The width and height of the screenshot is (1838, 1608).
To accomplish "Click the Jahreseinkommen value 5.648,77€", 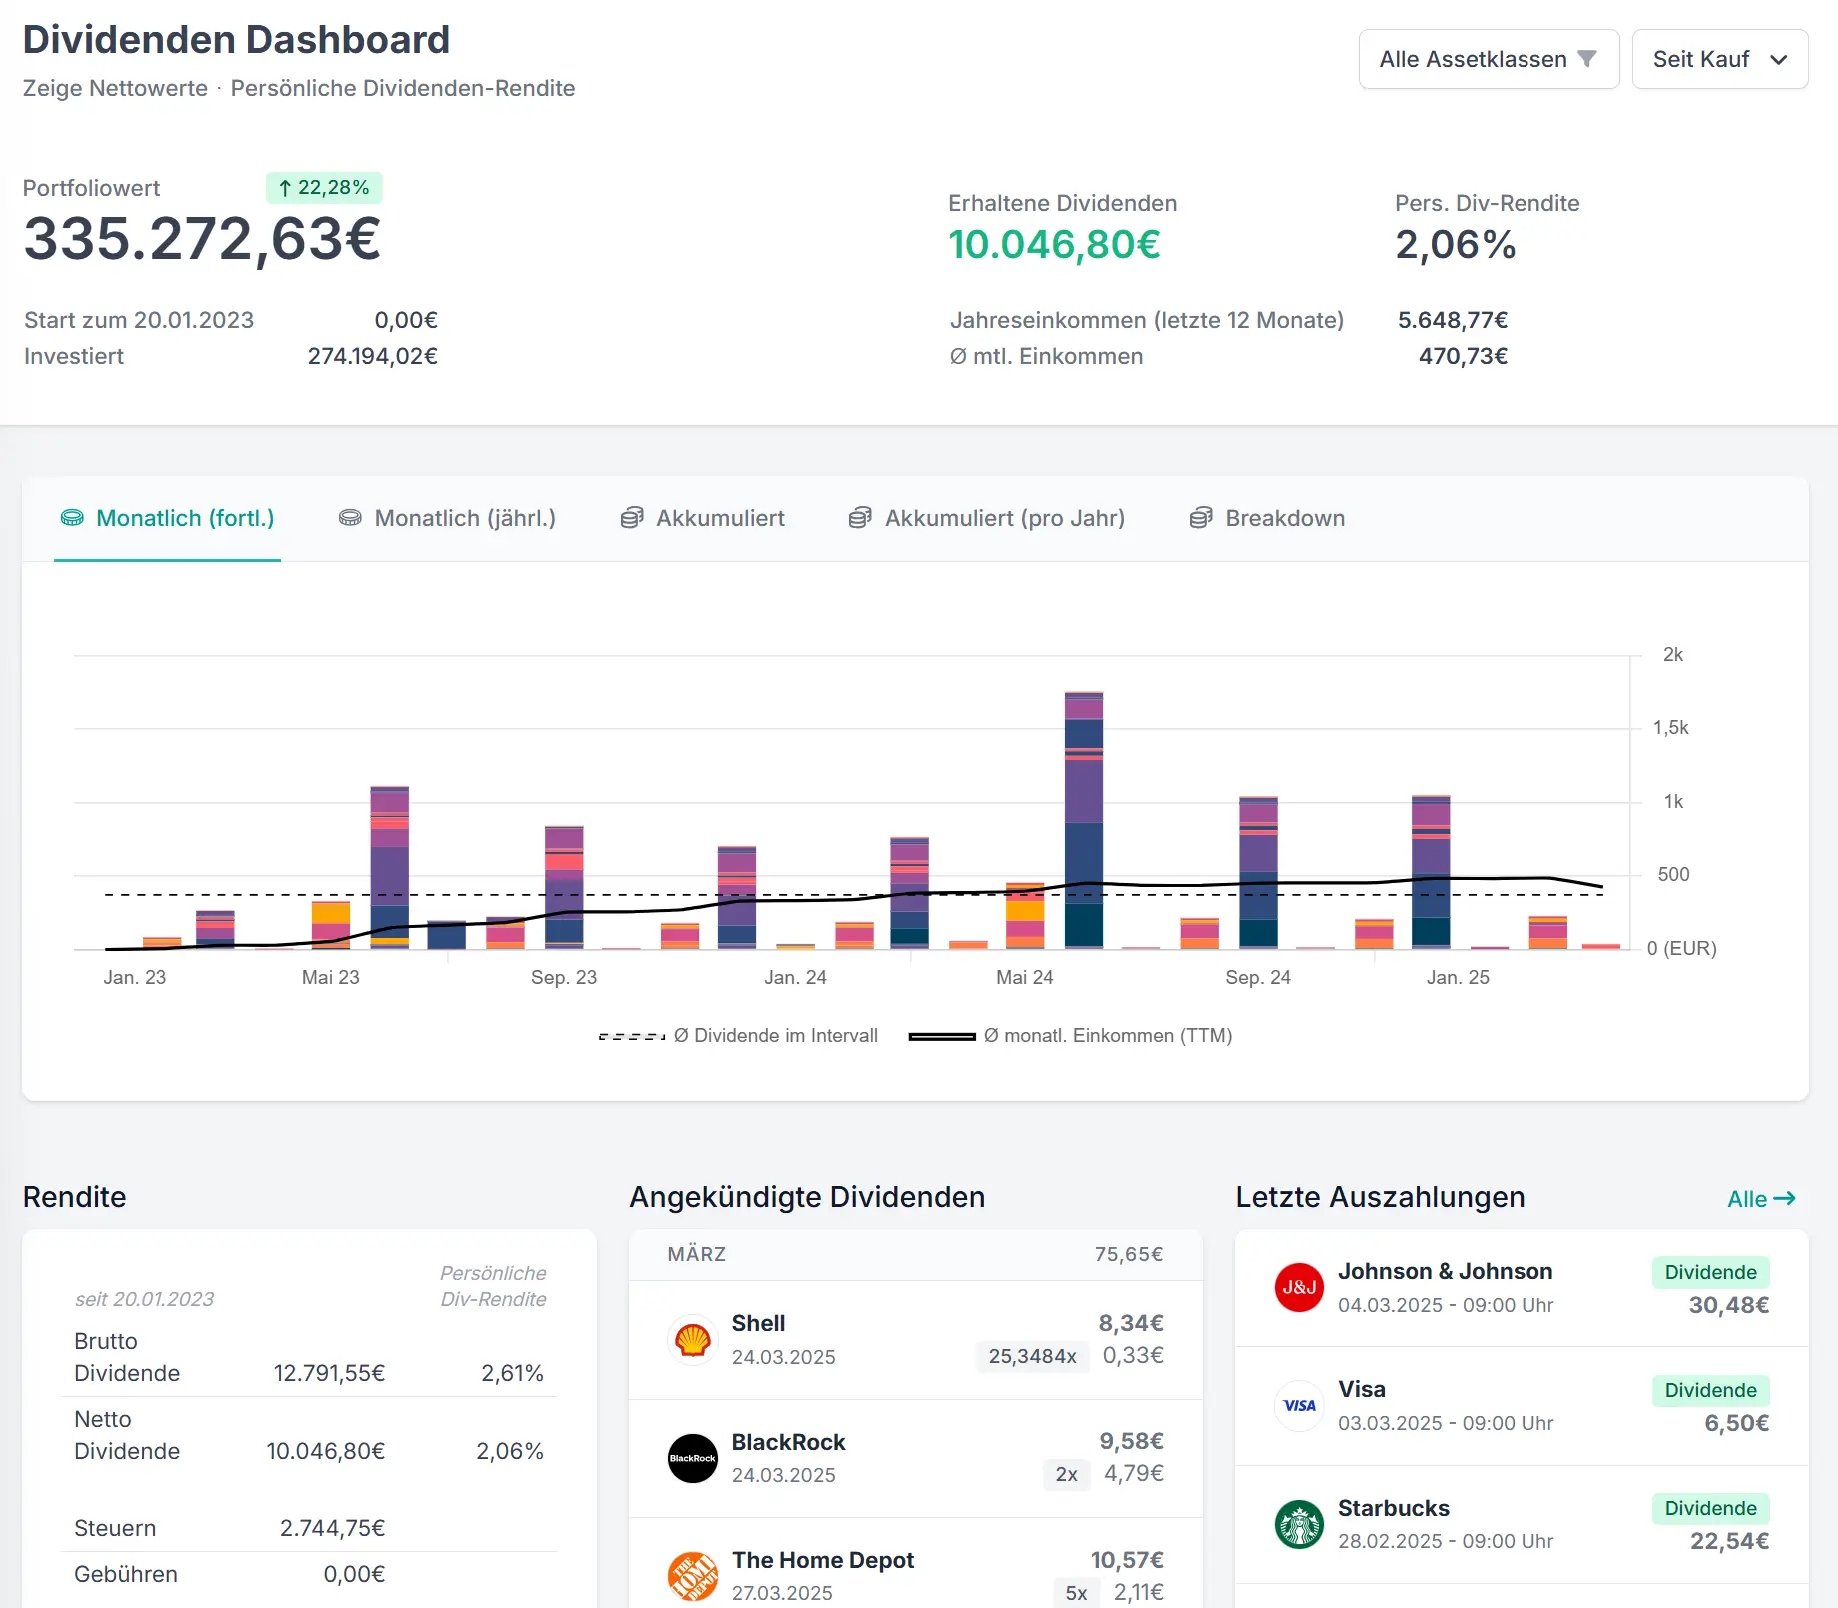I will click(x=1452, y=320).
